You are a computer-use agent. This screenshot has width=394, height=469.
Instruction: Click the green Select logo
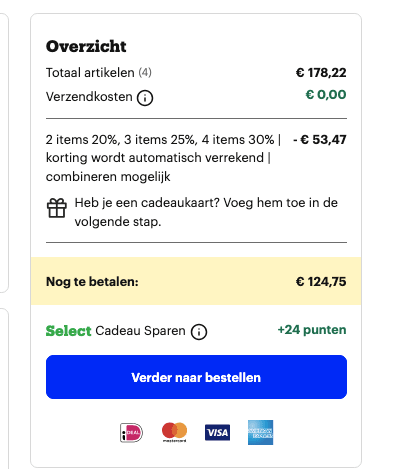point(68,331)
